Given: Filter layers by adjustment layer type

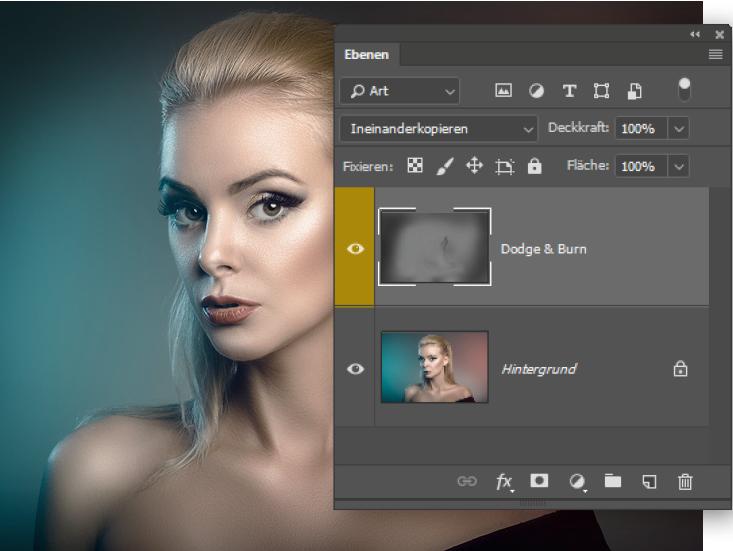Looking at the screenshot, I should (x=536, y=91).
